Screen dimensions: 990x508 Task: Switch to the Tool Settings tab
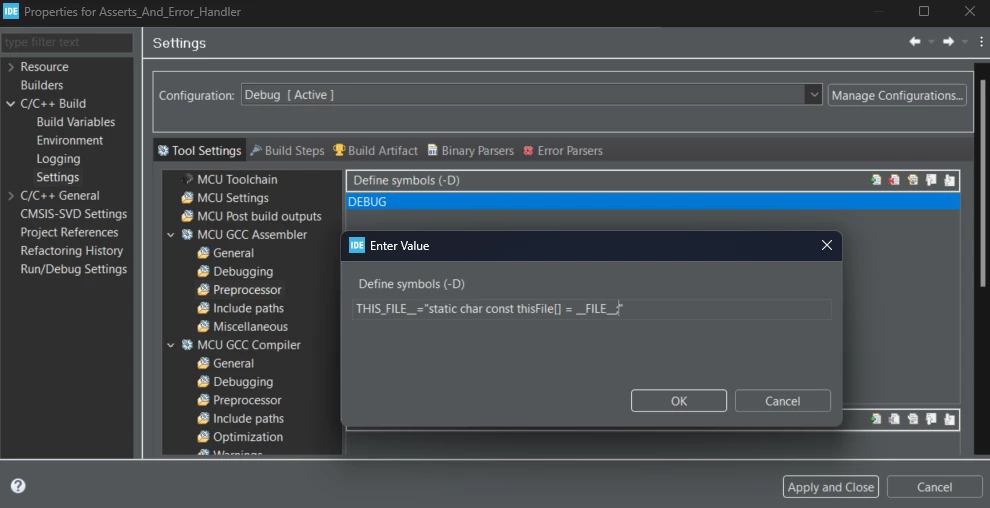pos(200,150)
